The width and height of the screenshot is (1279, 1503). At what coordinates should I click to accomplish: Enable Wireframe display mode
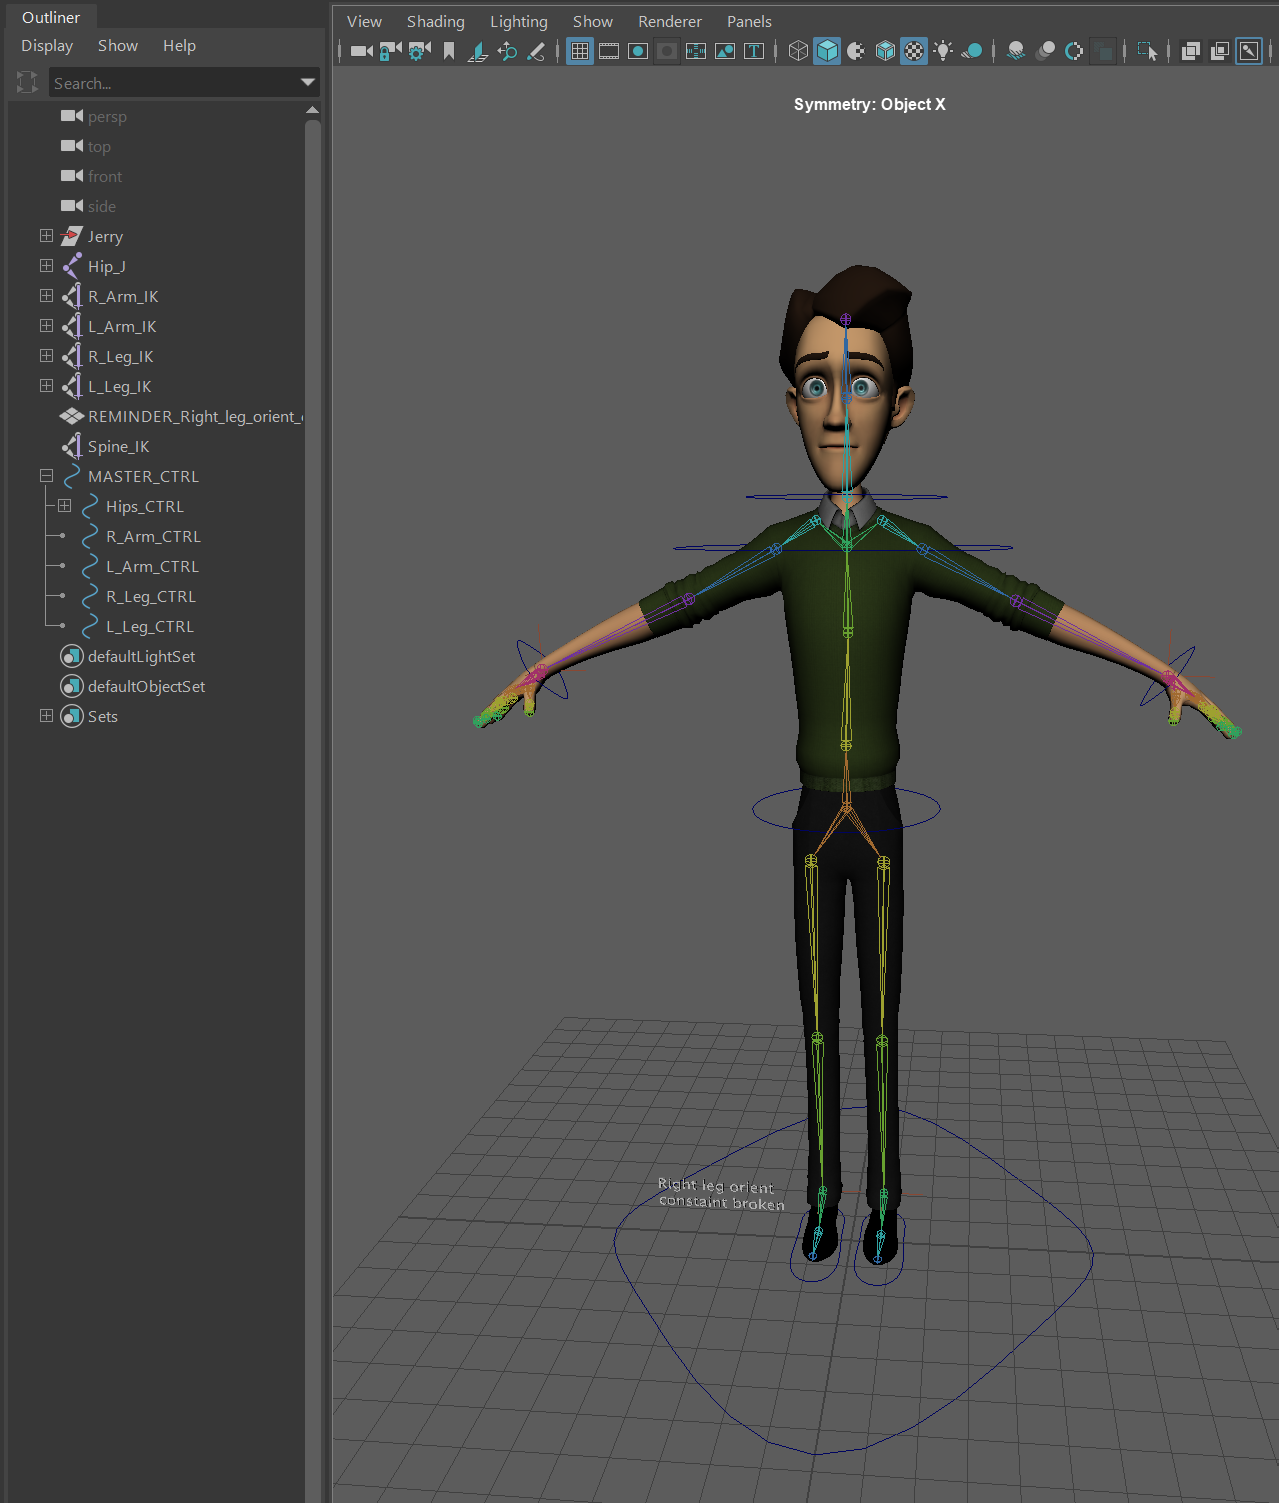(x=798, y=51)
